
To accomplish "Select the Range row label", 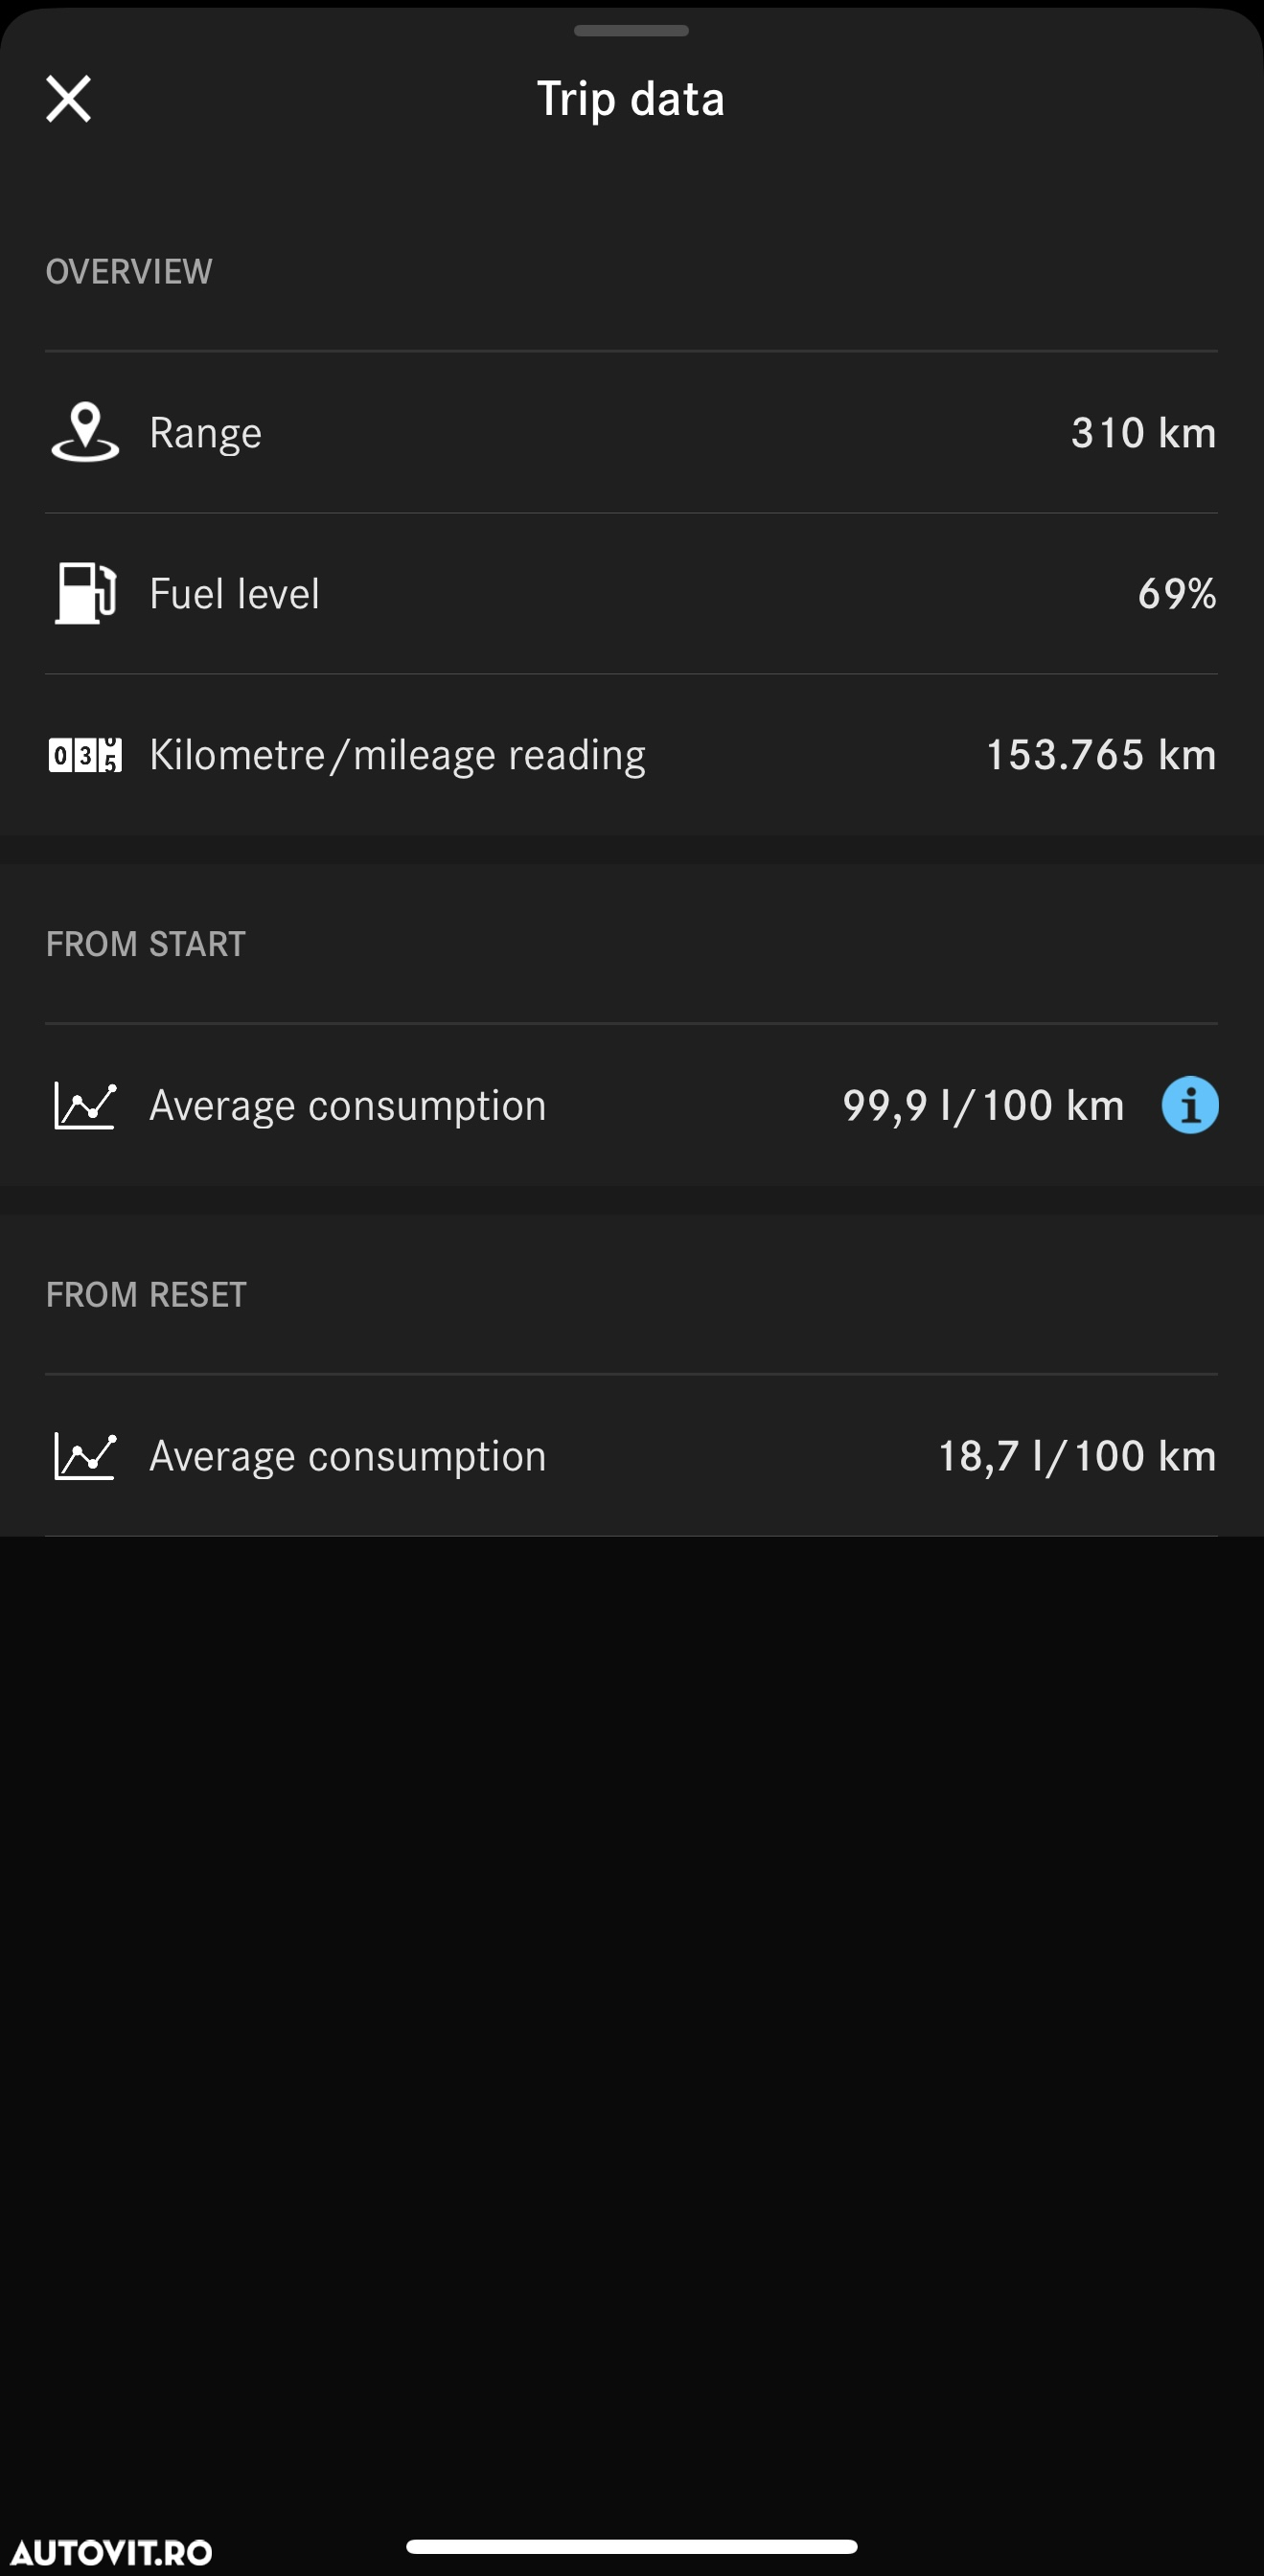I will point(206,433).
